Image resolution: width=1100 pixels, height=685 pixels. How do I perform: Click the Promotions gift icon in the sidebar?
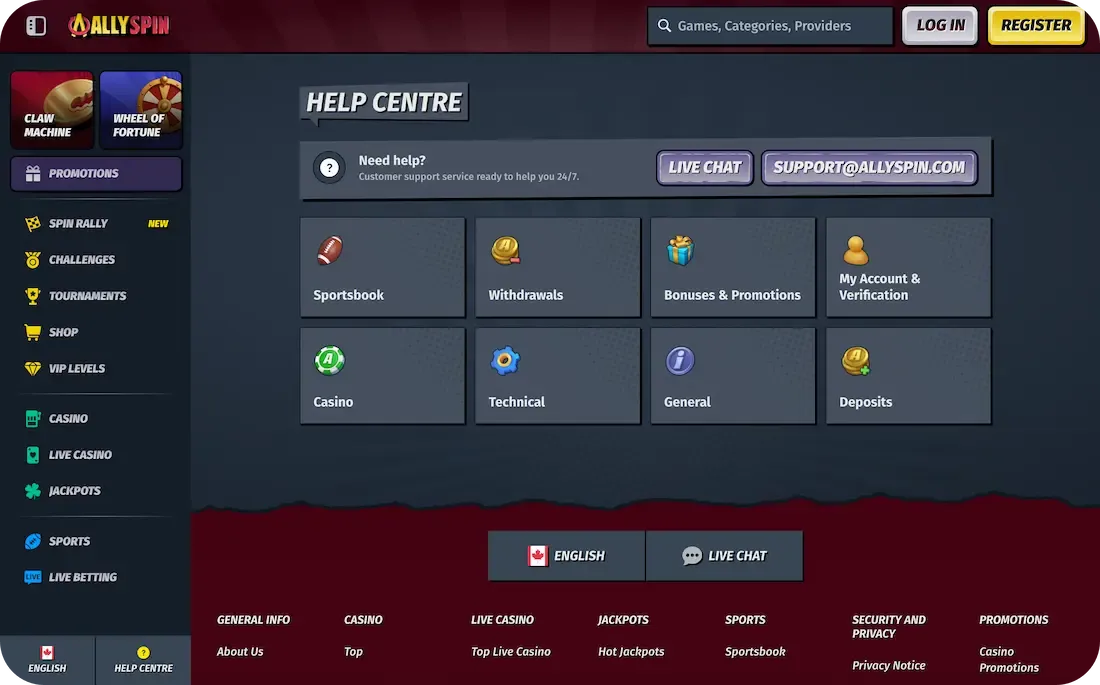tap(33, 173)
